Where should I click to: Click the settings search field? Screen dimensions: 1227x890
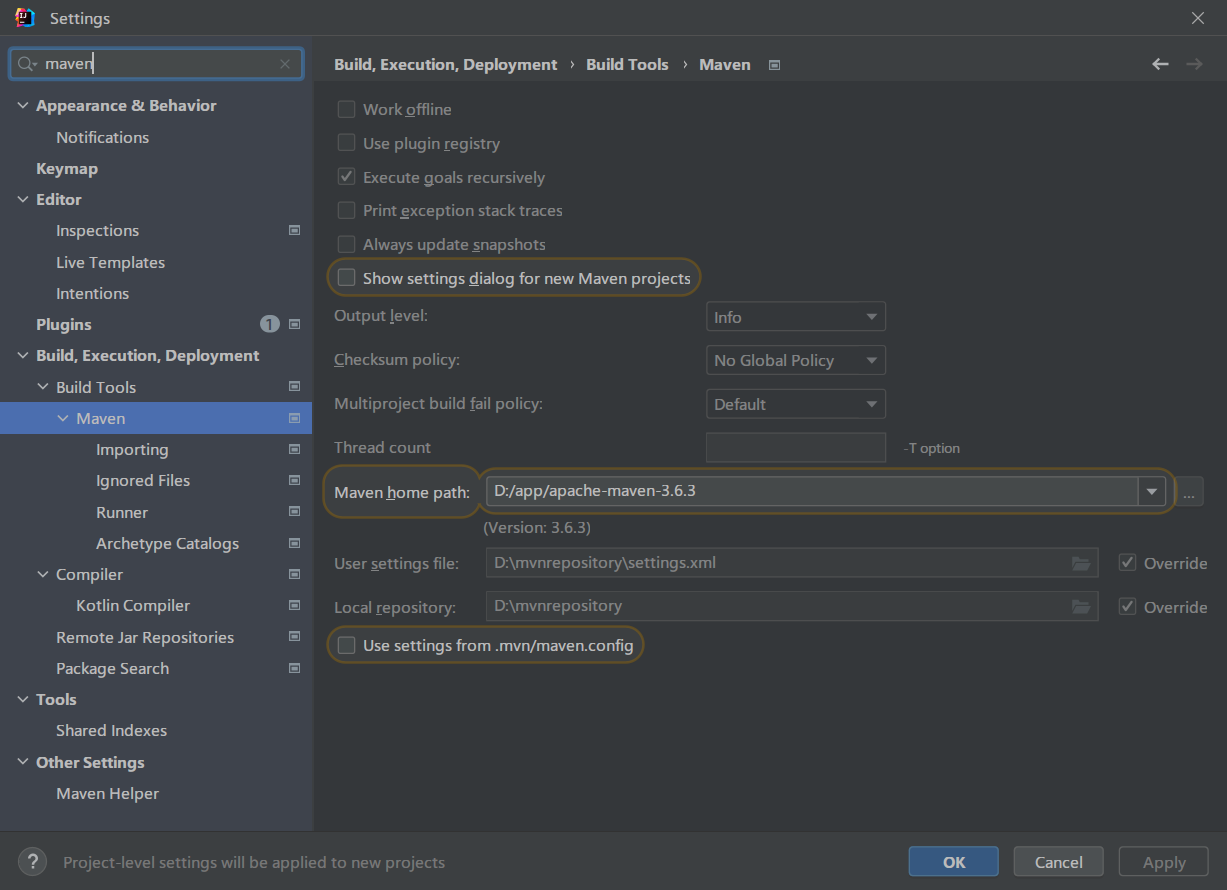click(156, 64)
